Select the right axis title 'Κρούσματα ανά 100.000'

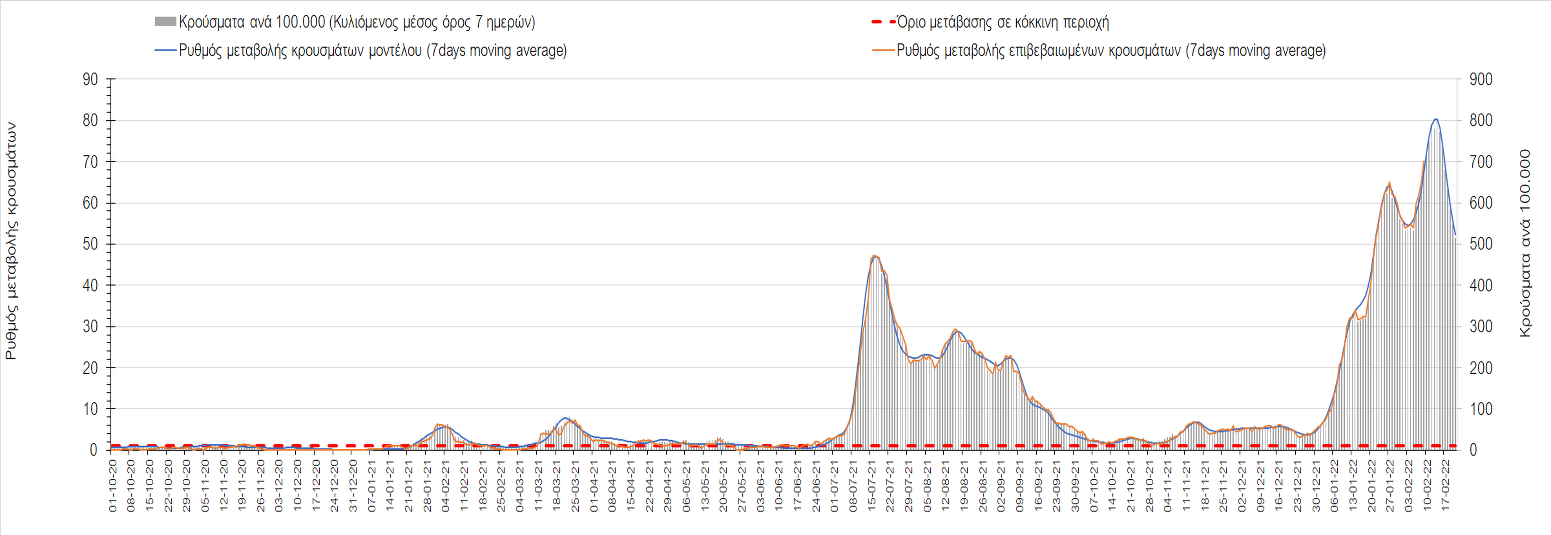pos(1526,243)
